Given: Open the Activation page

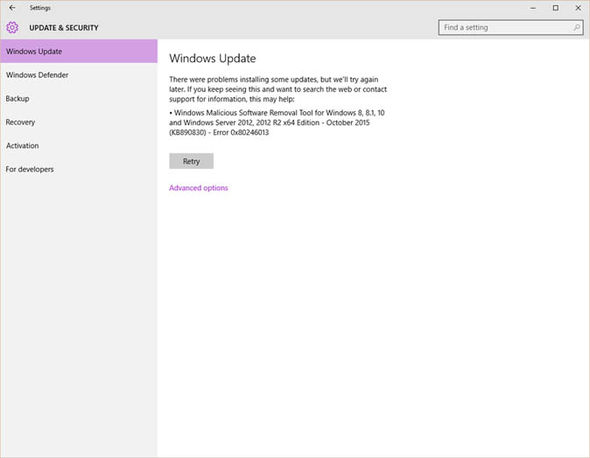Looking at the screenshot, I should tap(79, 146).
